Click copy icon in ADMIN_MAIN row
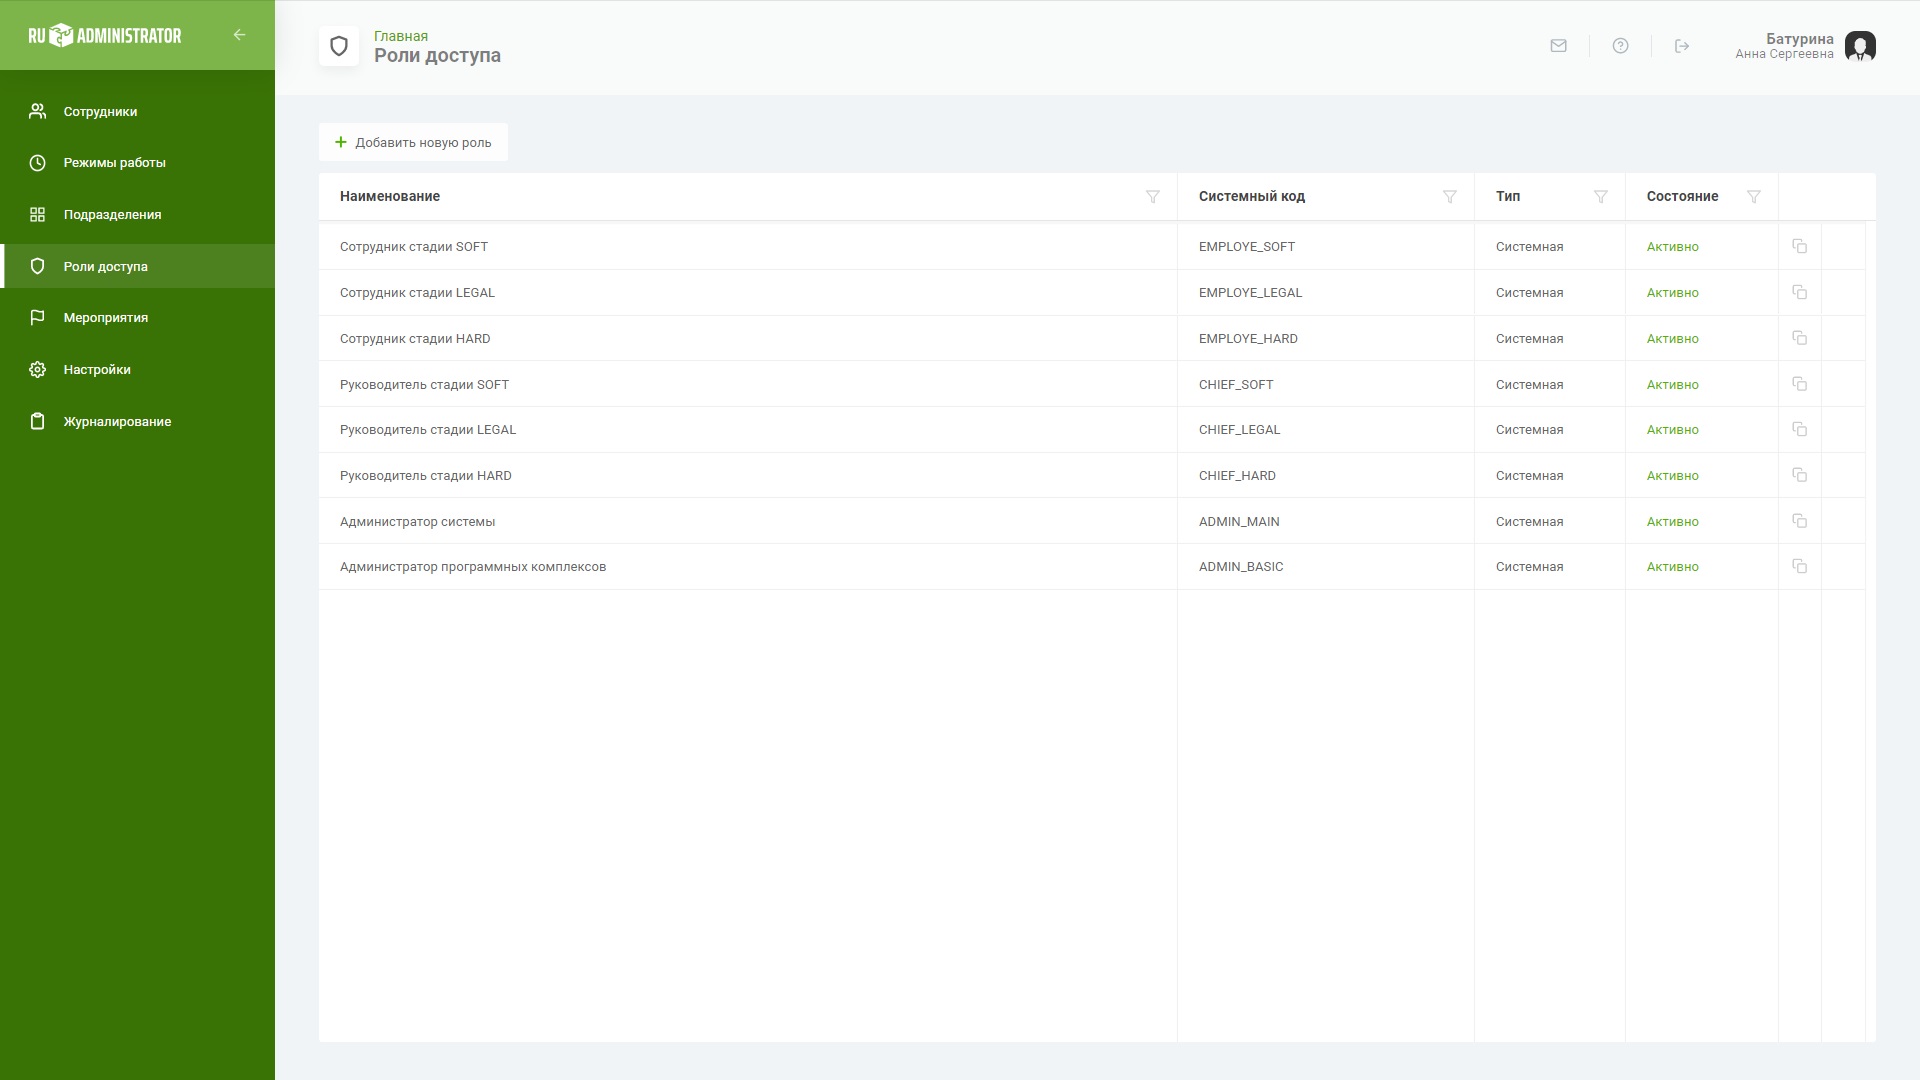Screen dimensions: 1920x1080 pyautogui.click(x=1799, y=521)
